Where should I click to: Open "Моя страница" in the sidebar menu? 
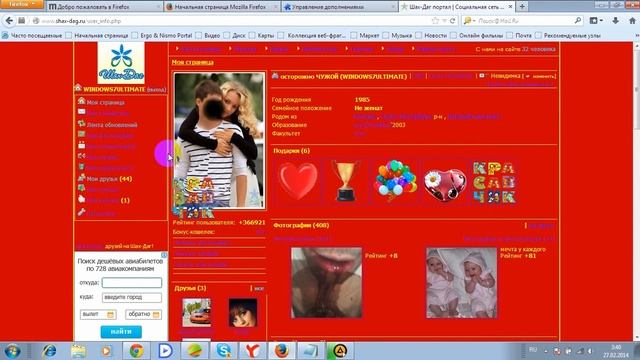(x=105, y=102)
